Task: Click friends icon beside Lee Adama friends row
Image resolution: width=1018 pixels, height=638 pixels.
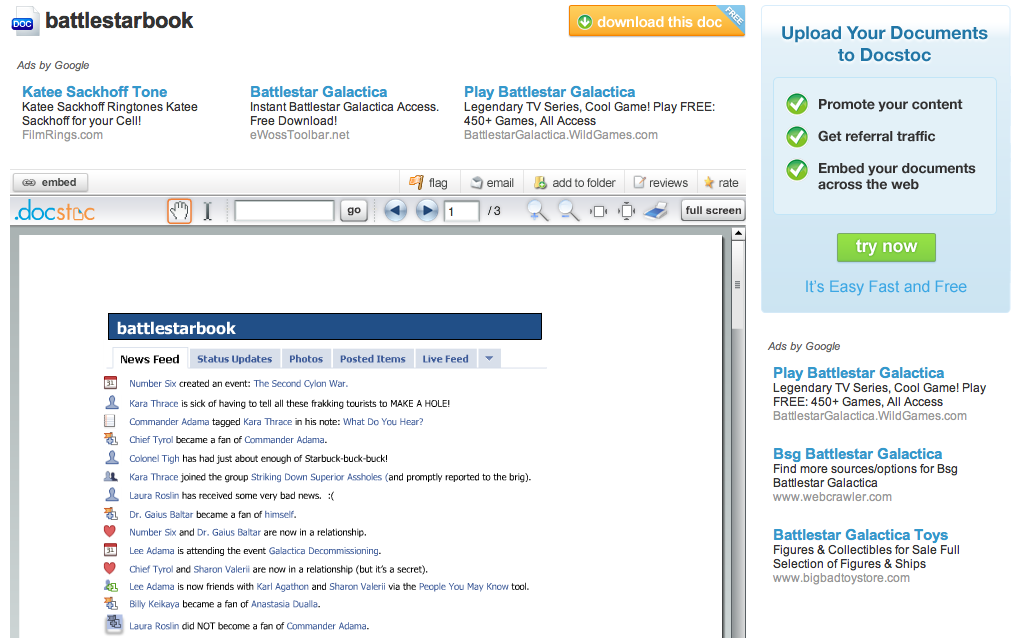Action: click(x=111, y=585)
